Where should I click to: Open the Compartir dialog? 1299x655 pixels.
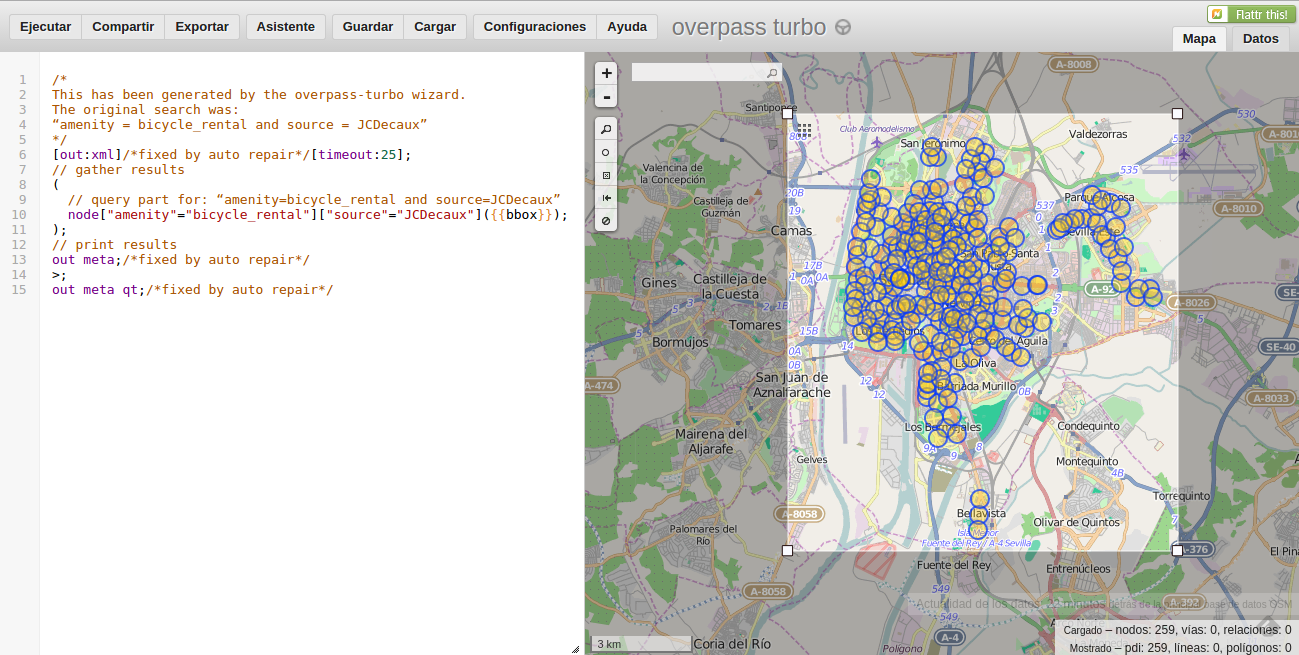pyautogui.click(x=123, y=27)
